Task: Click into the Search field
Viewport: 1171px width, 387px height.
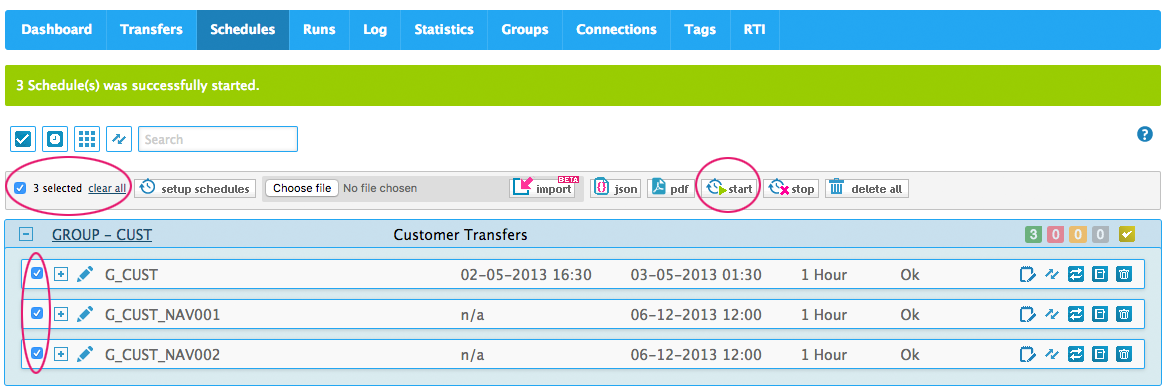Action: tap(218, 139)
